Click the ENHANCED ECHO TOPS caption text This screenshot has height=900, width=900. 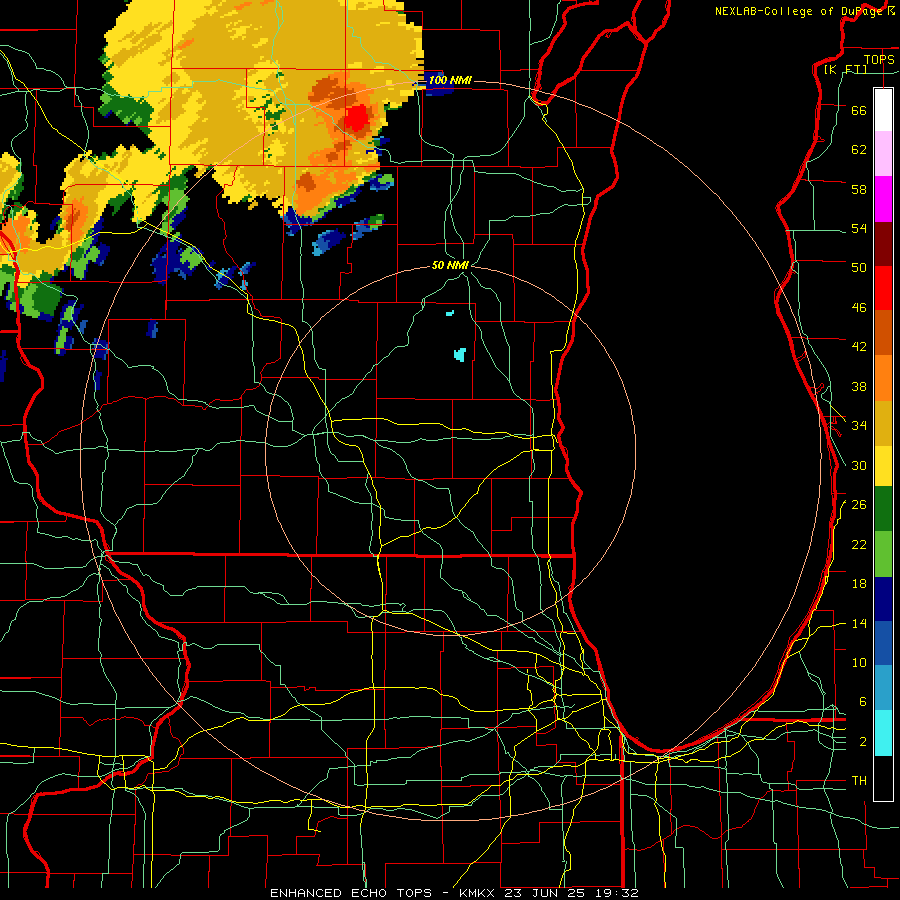pyautogui.click(x=350, y=893)
